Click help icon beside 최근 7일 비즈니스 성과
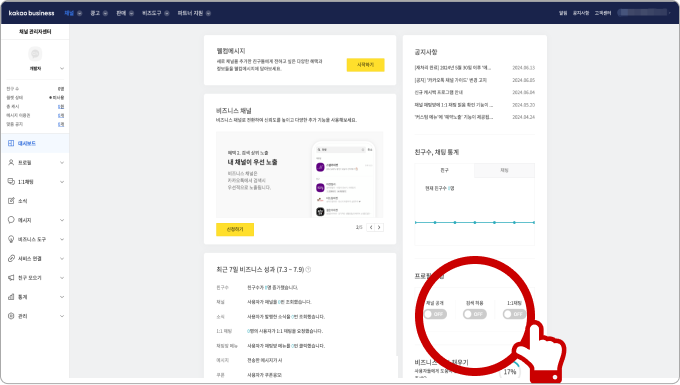 pos(308,270)
